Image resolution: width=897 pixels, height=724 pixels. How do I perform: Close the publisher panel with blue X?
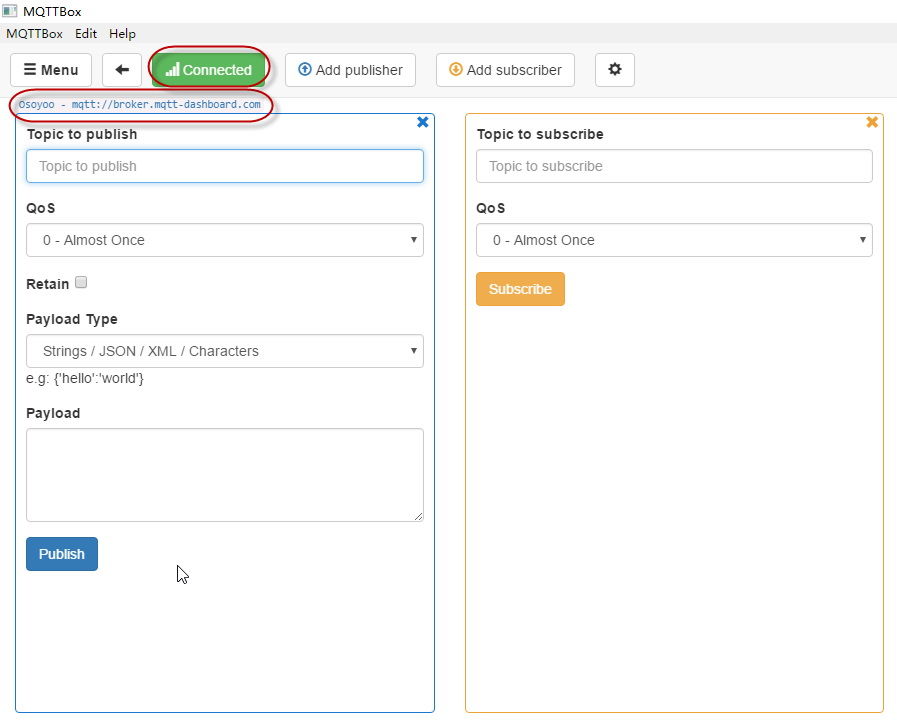[422, 122]
